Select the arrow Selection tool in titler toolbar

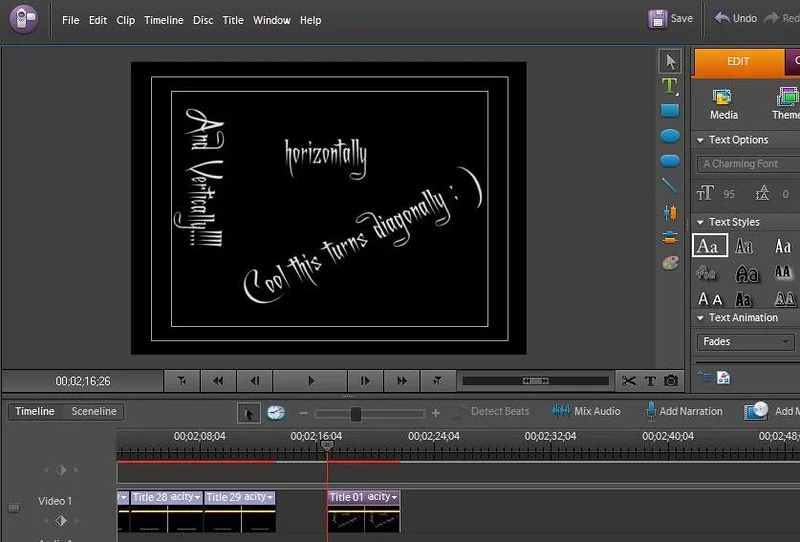pyautogui.click(x=670, y=62)
